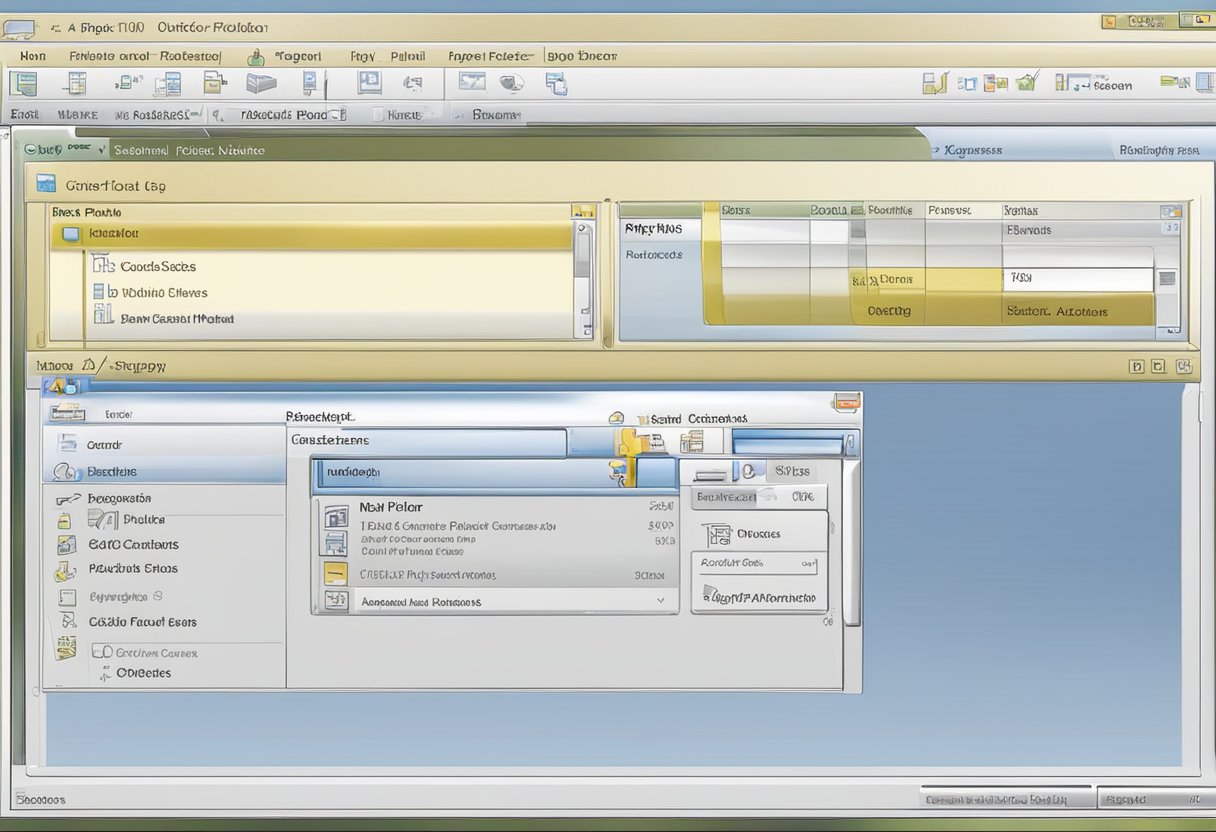Open the Pabul menu in the menu bar
The image size is (1216, 832).
point(407,57)
